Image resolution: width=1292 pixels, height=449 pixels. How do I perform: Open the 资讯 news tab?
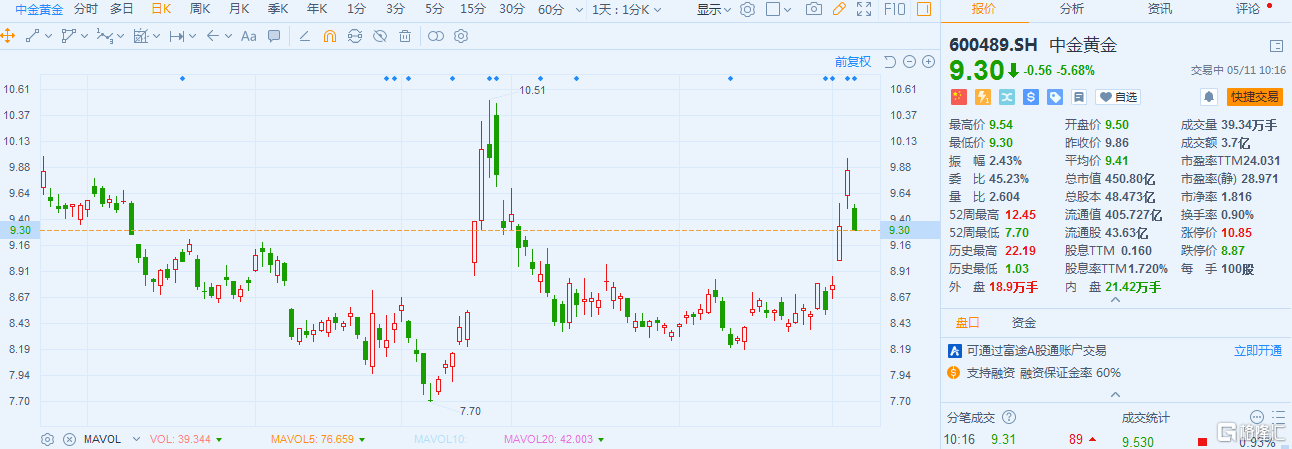pyautogui.click(x=1160, y=9)
